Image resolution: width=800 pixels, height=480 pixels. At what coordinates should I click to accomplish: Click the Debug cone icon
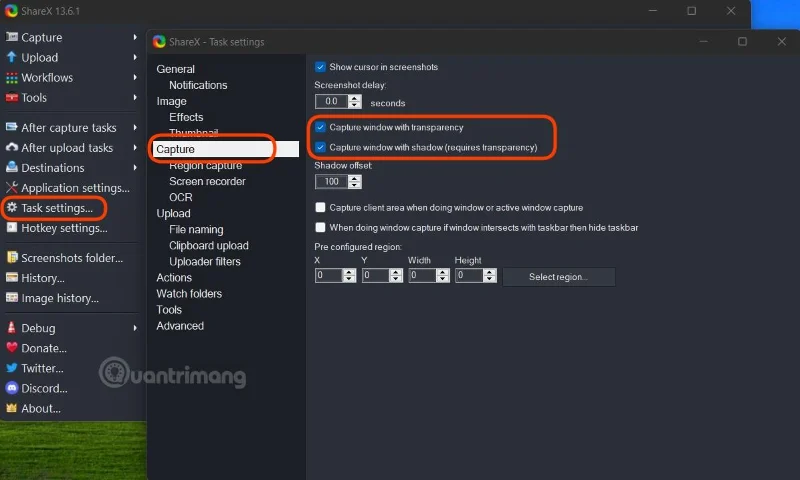pyautogui.click(x=11, y=328)
